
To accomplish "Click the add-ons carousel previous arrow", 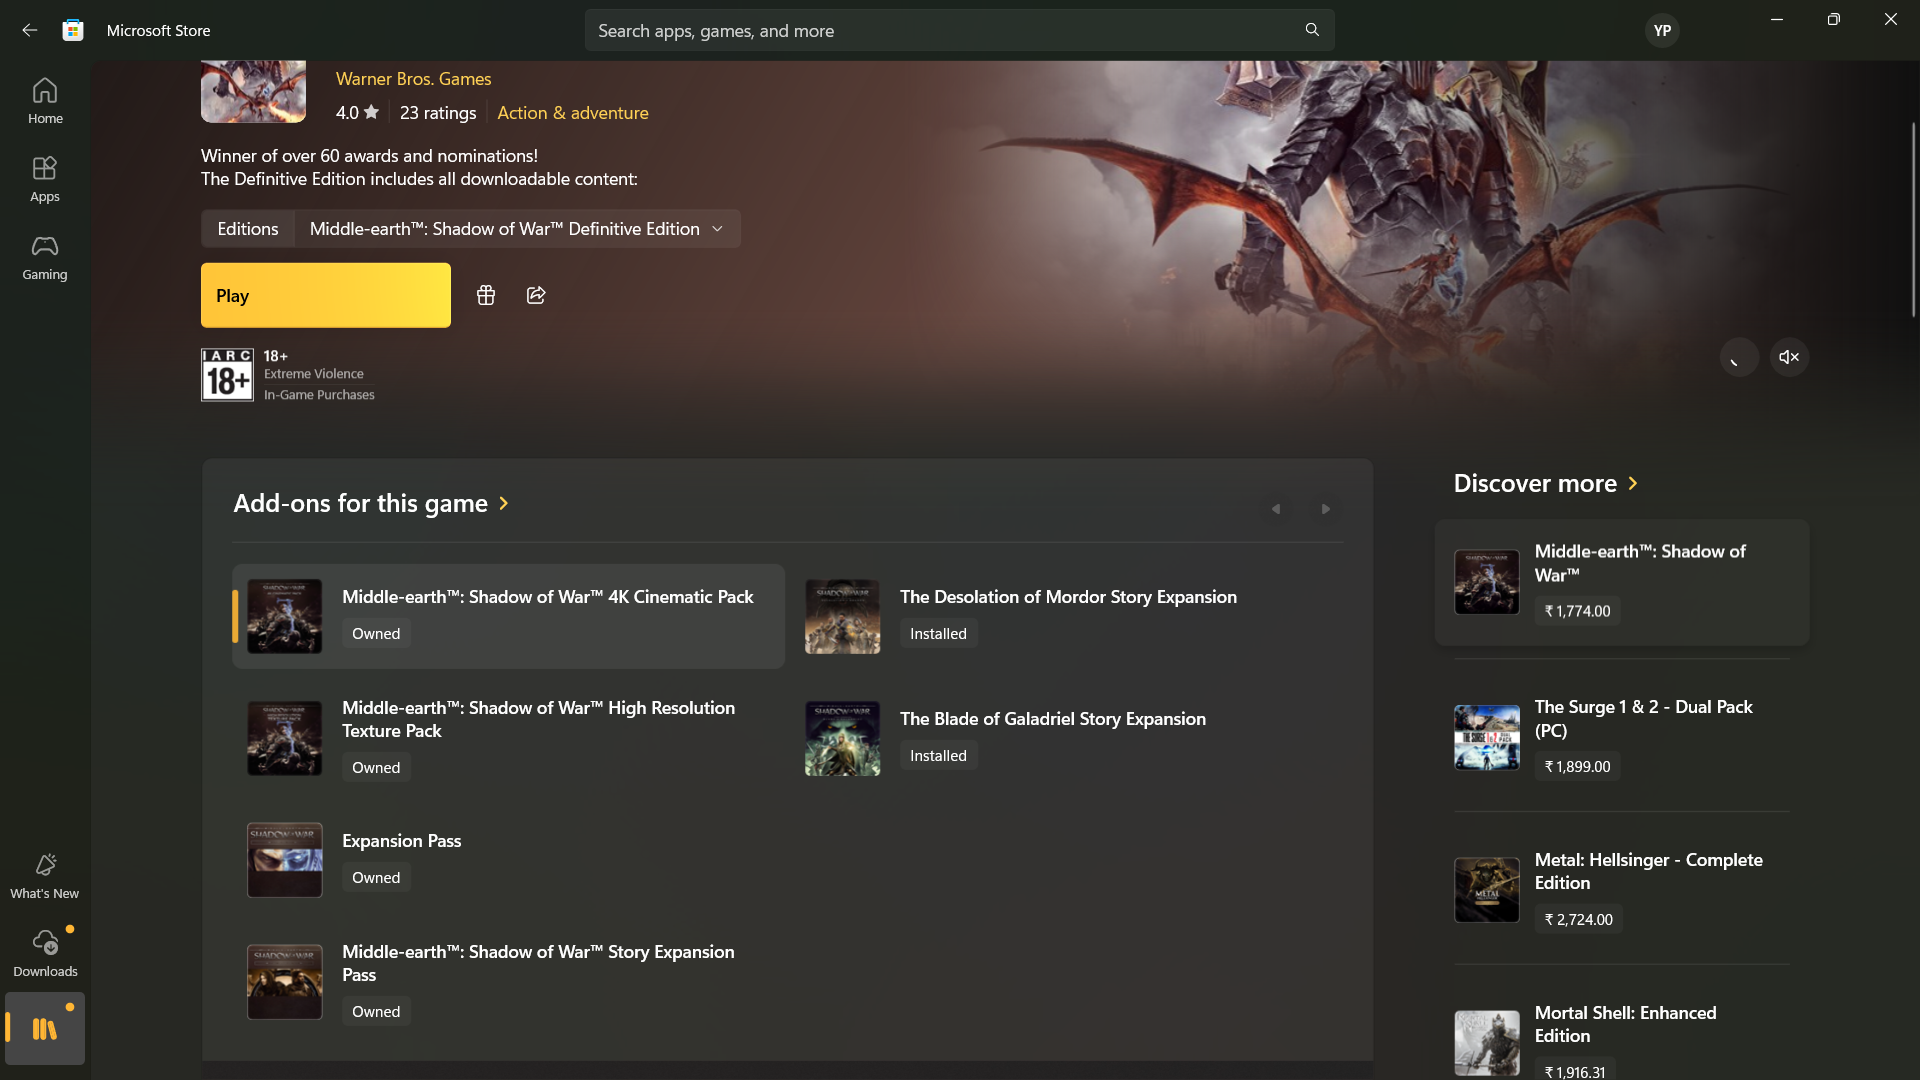I will click(x=1275, y=509).
